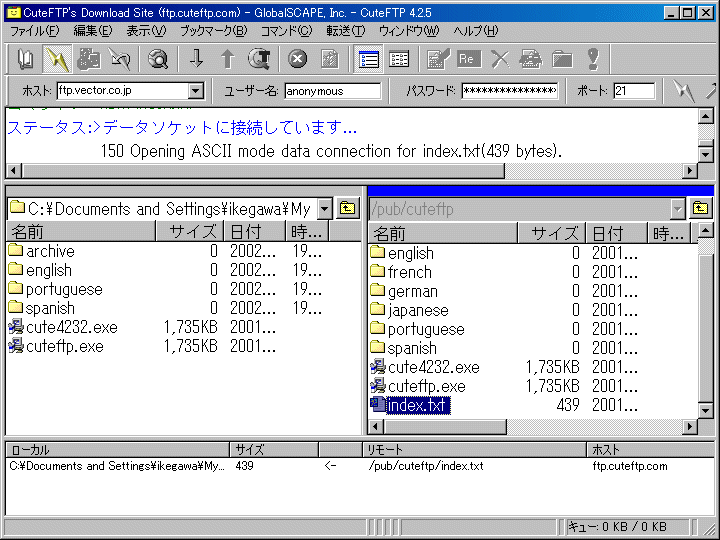The image size is (720, 540).
Task: Click the username field with anonymous
Action: coord(332,91)
